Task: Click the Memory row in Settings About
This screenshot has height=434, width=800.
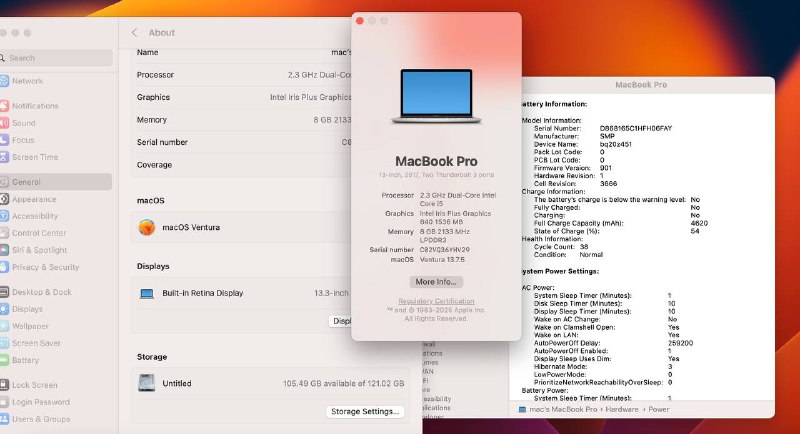Action: tap(241, 120)
